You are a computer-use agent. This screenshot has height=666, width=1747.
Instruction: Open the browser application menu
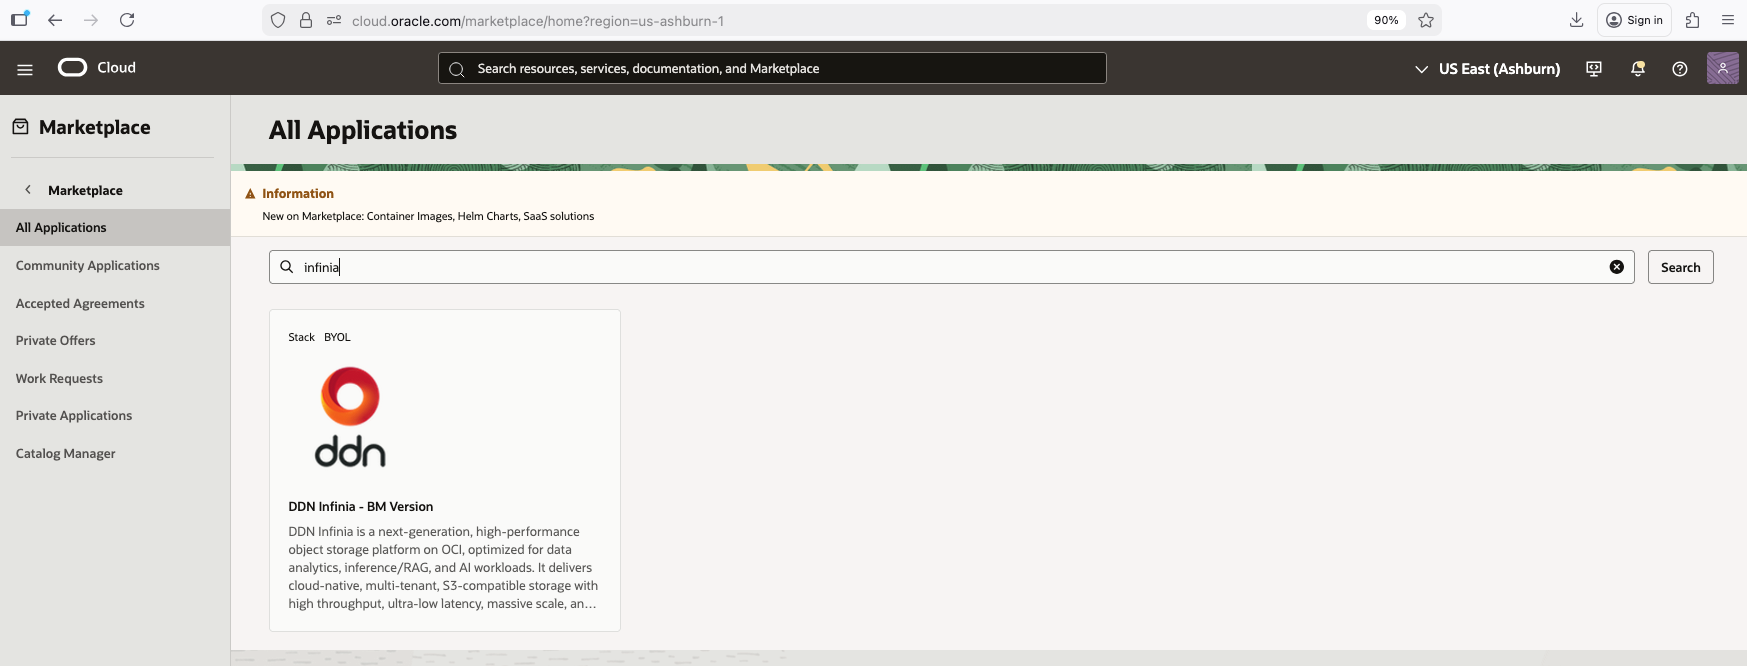(1727, 20)
